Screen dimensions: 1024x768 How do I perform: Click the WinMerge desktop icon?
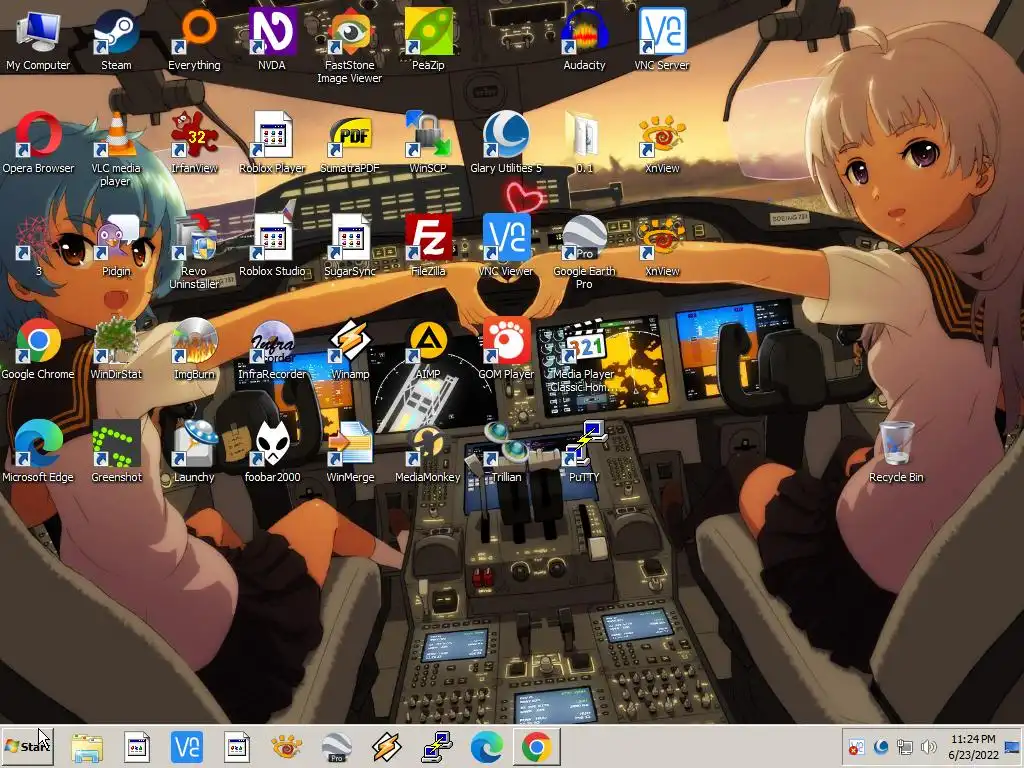pyautogui.click(x=349, y=452)
